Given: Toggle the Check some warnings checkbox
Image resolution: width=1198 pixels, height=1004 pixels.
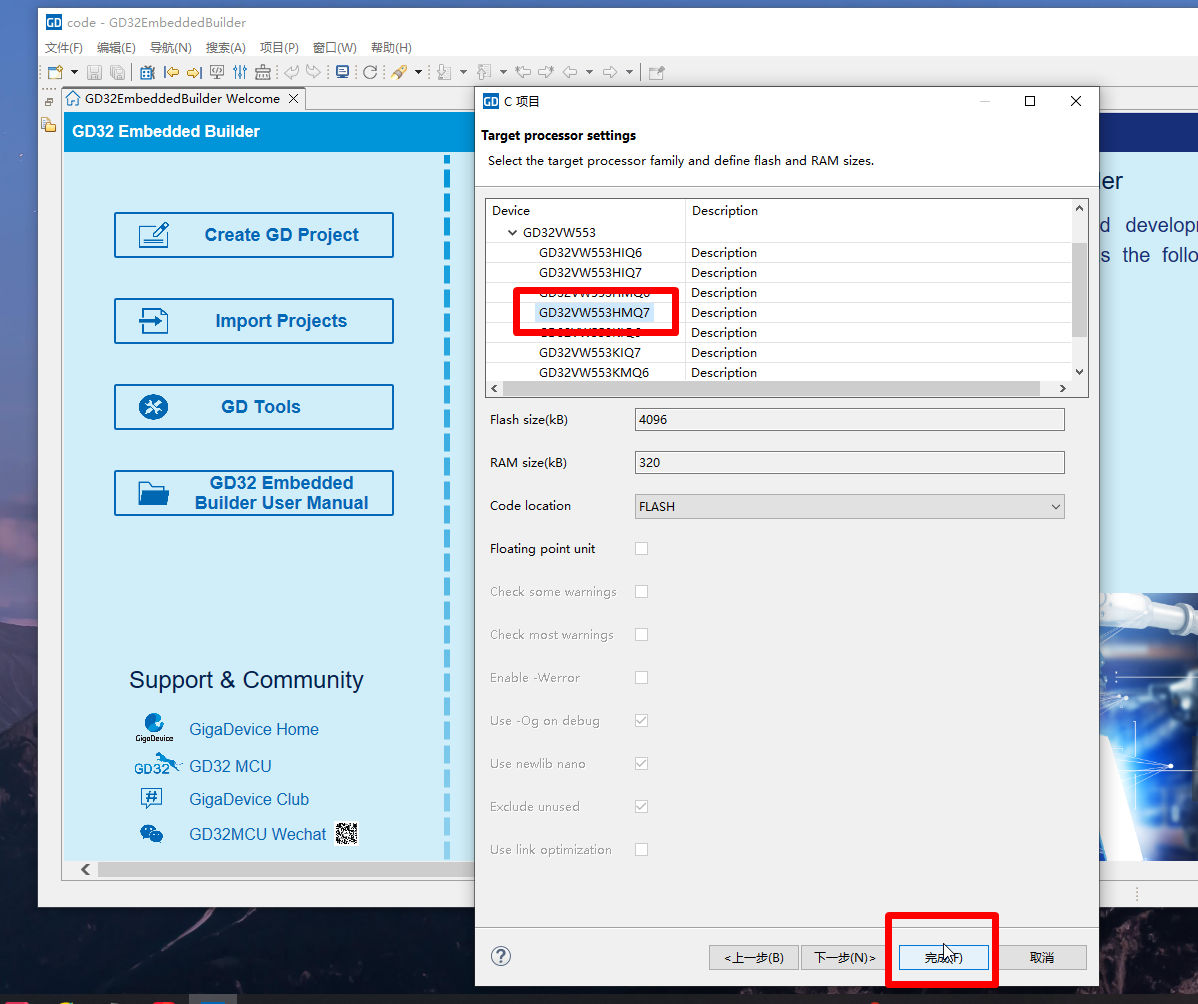Looking at the screenshot, I should [642, 592].
